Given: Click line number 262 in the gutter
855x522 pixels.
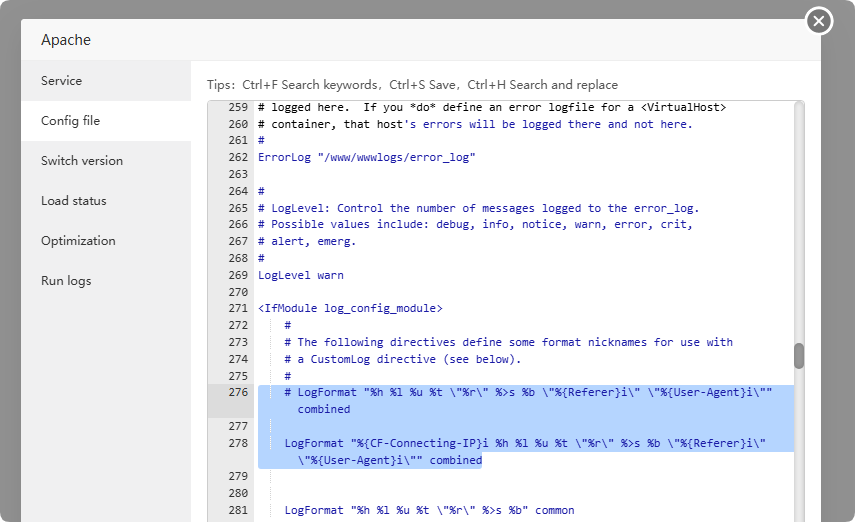Looking at the screenshot, I should tap(237, 158).
